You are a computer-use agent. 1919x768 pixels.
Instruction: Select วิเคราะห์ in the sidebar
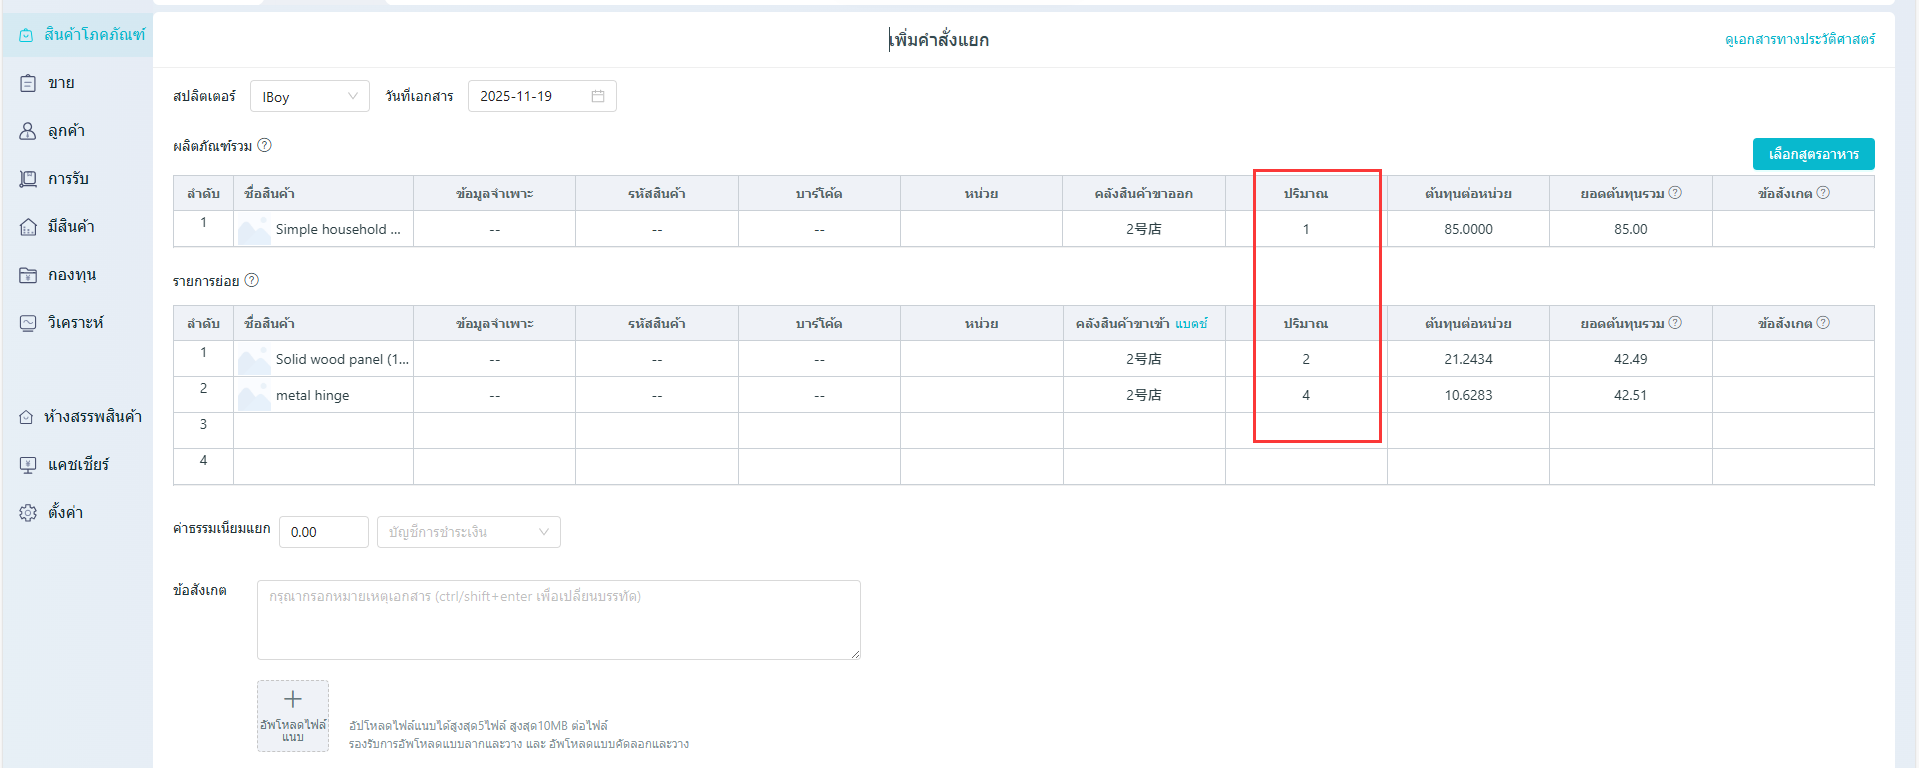[75, 323]
